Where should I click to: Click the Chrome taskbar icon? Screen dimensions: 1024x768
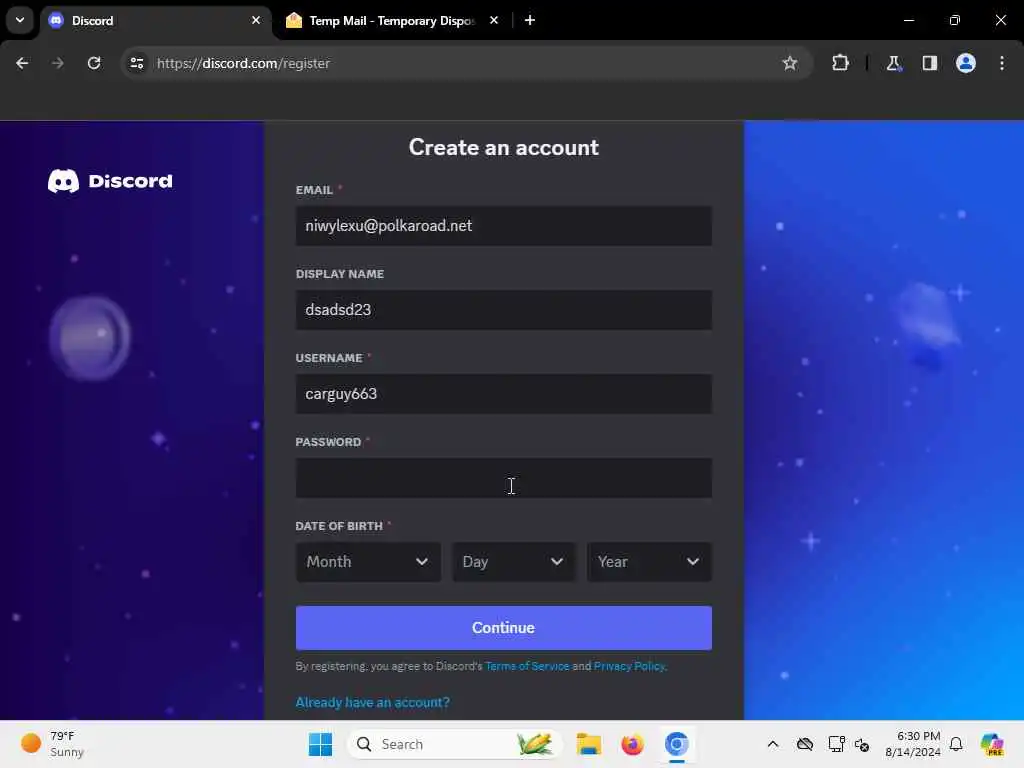(x=677, y=744)
